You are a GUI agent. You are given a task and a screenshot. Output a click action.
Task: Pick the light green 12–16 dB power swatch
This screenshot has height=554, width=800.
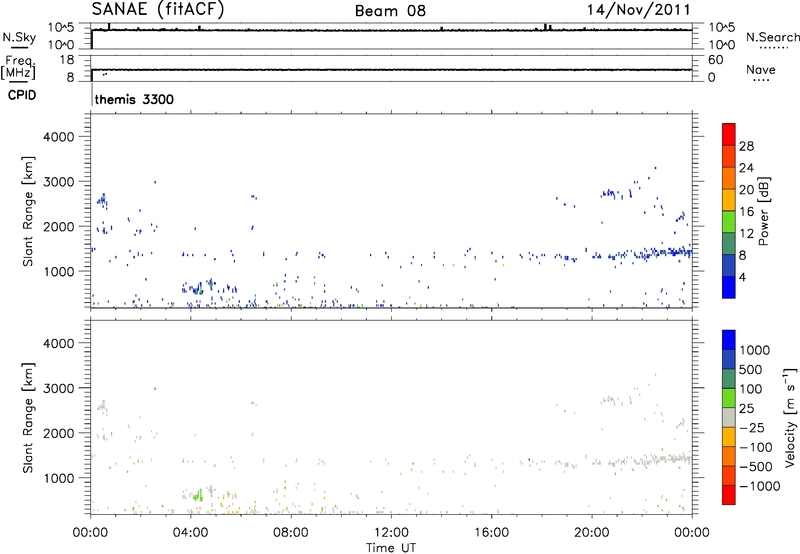point(729,222)
